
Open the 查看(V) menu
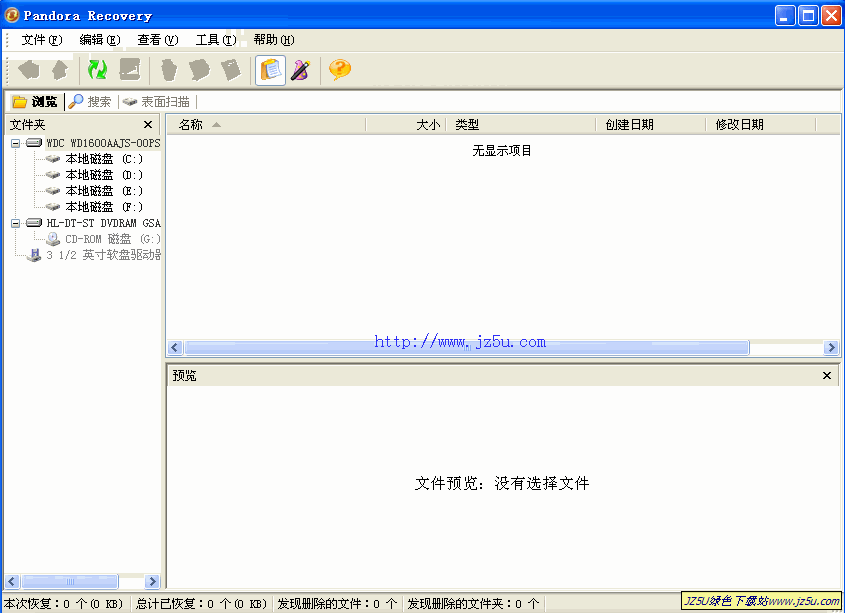[x=157, y=40]
